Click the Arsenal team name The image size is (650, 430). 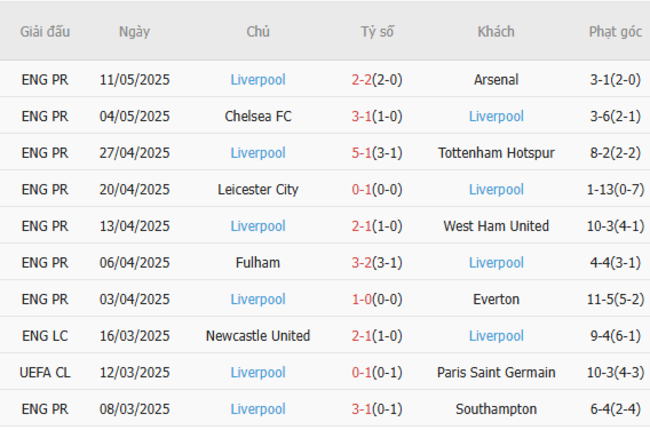coord(496,80)
